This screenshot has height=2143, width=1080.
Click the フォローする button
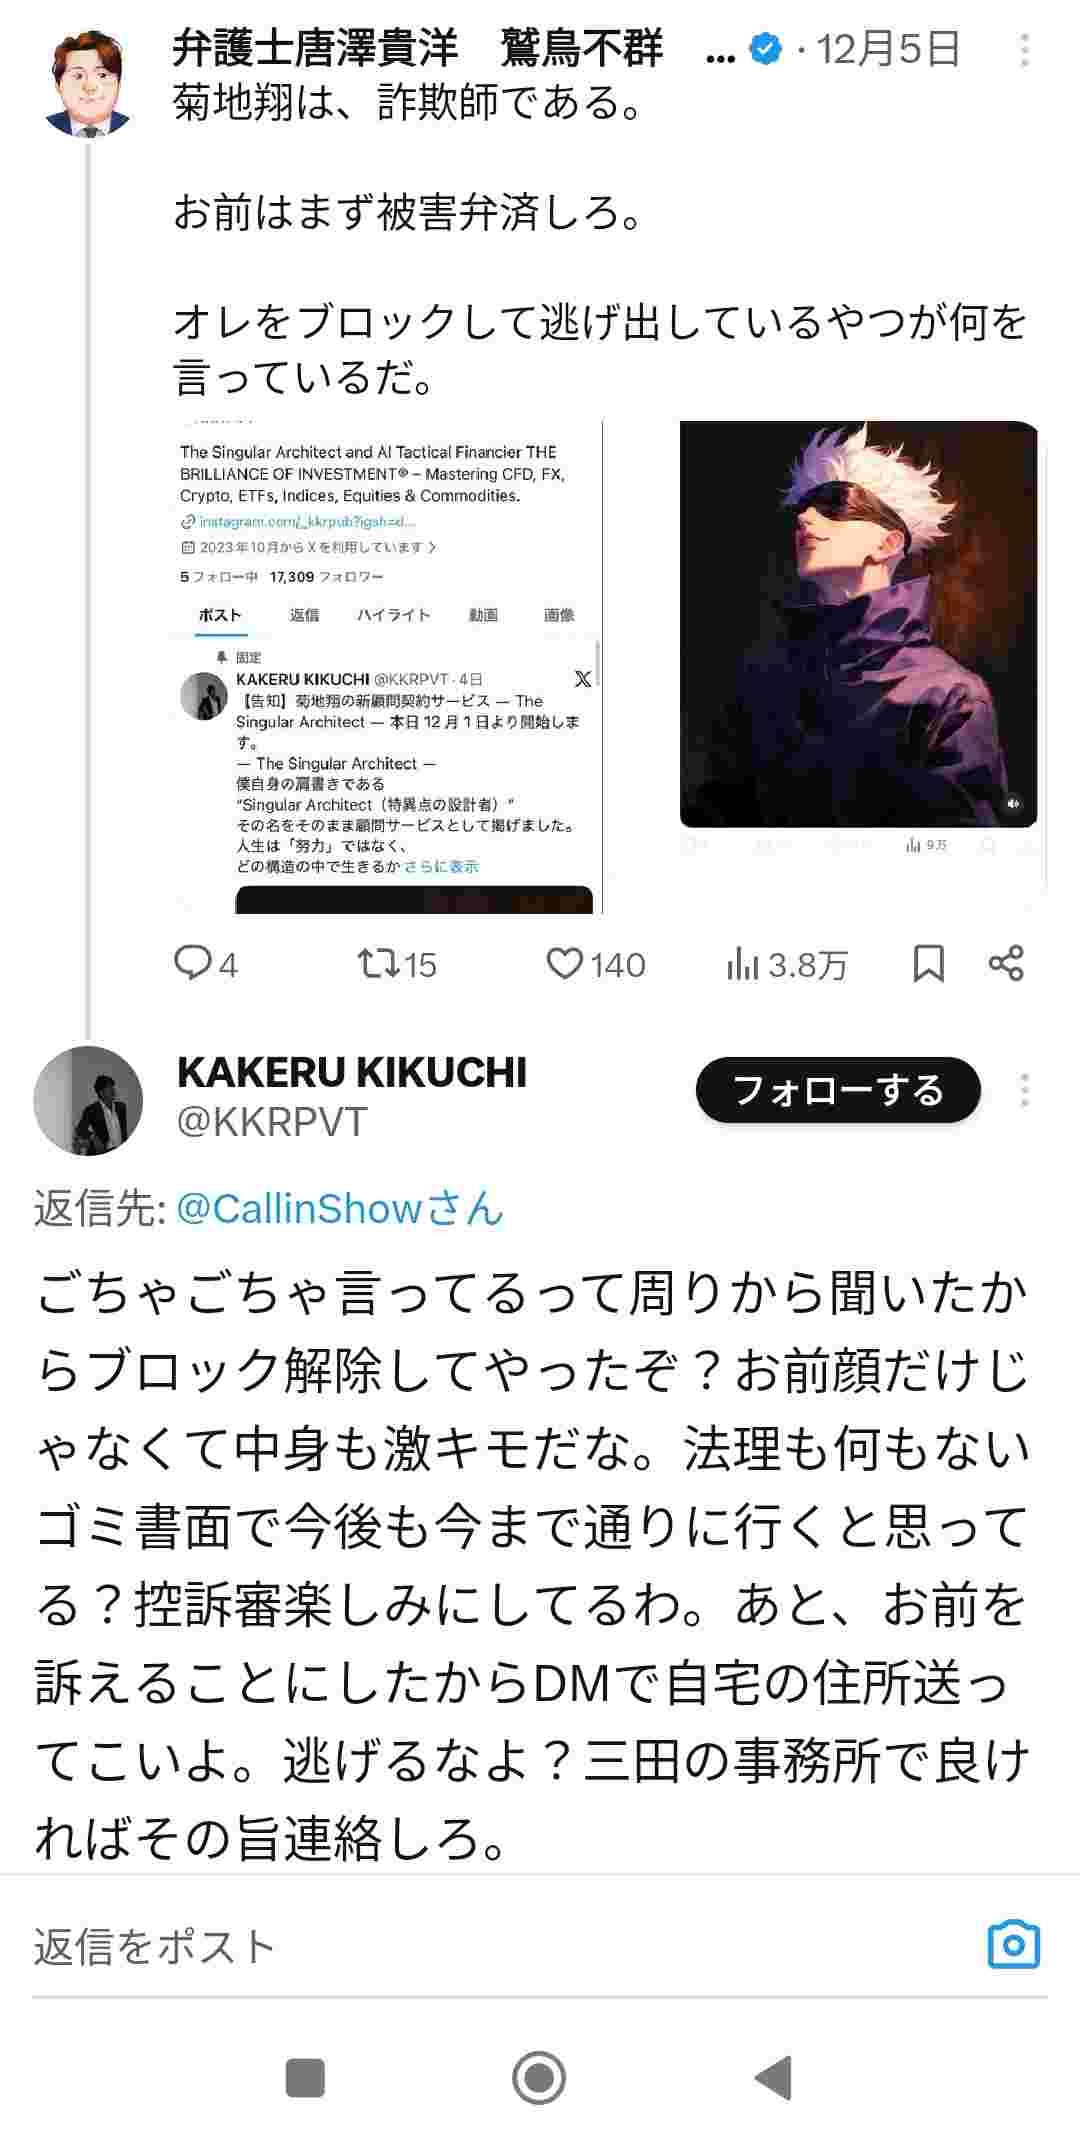pyautogui.click(x=838, y=1090)
